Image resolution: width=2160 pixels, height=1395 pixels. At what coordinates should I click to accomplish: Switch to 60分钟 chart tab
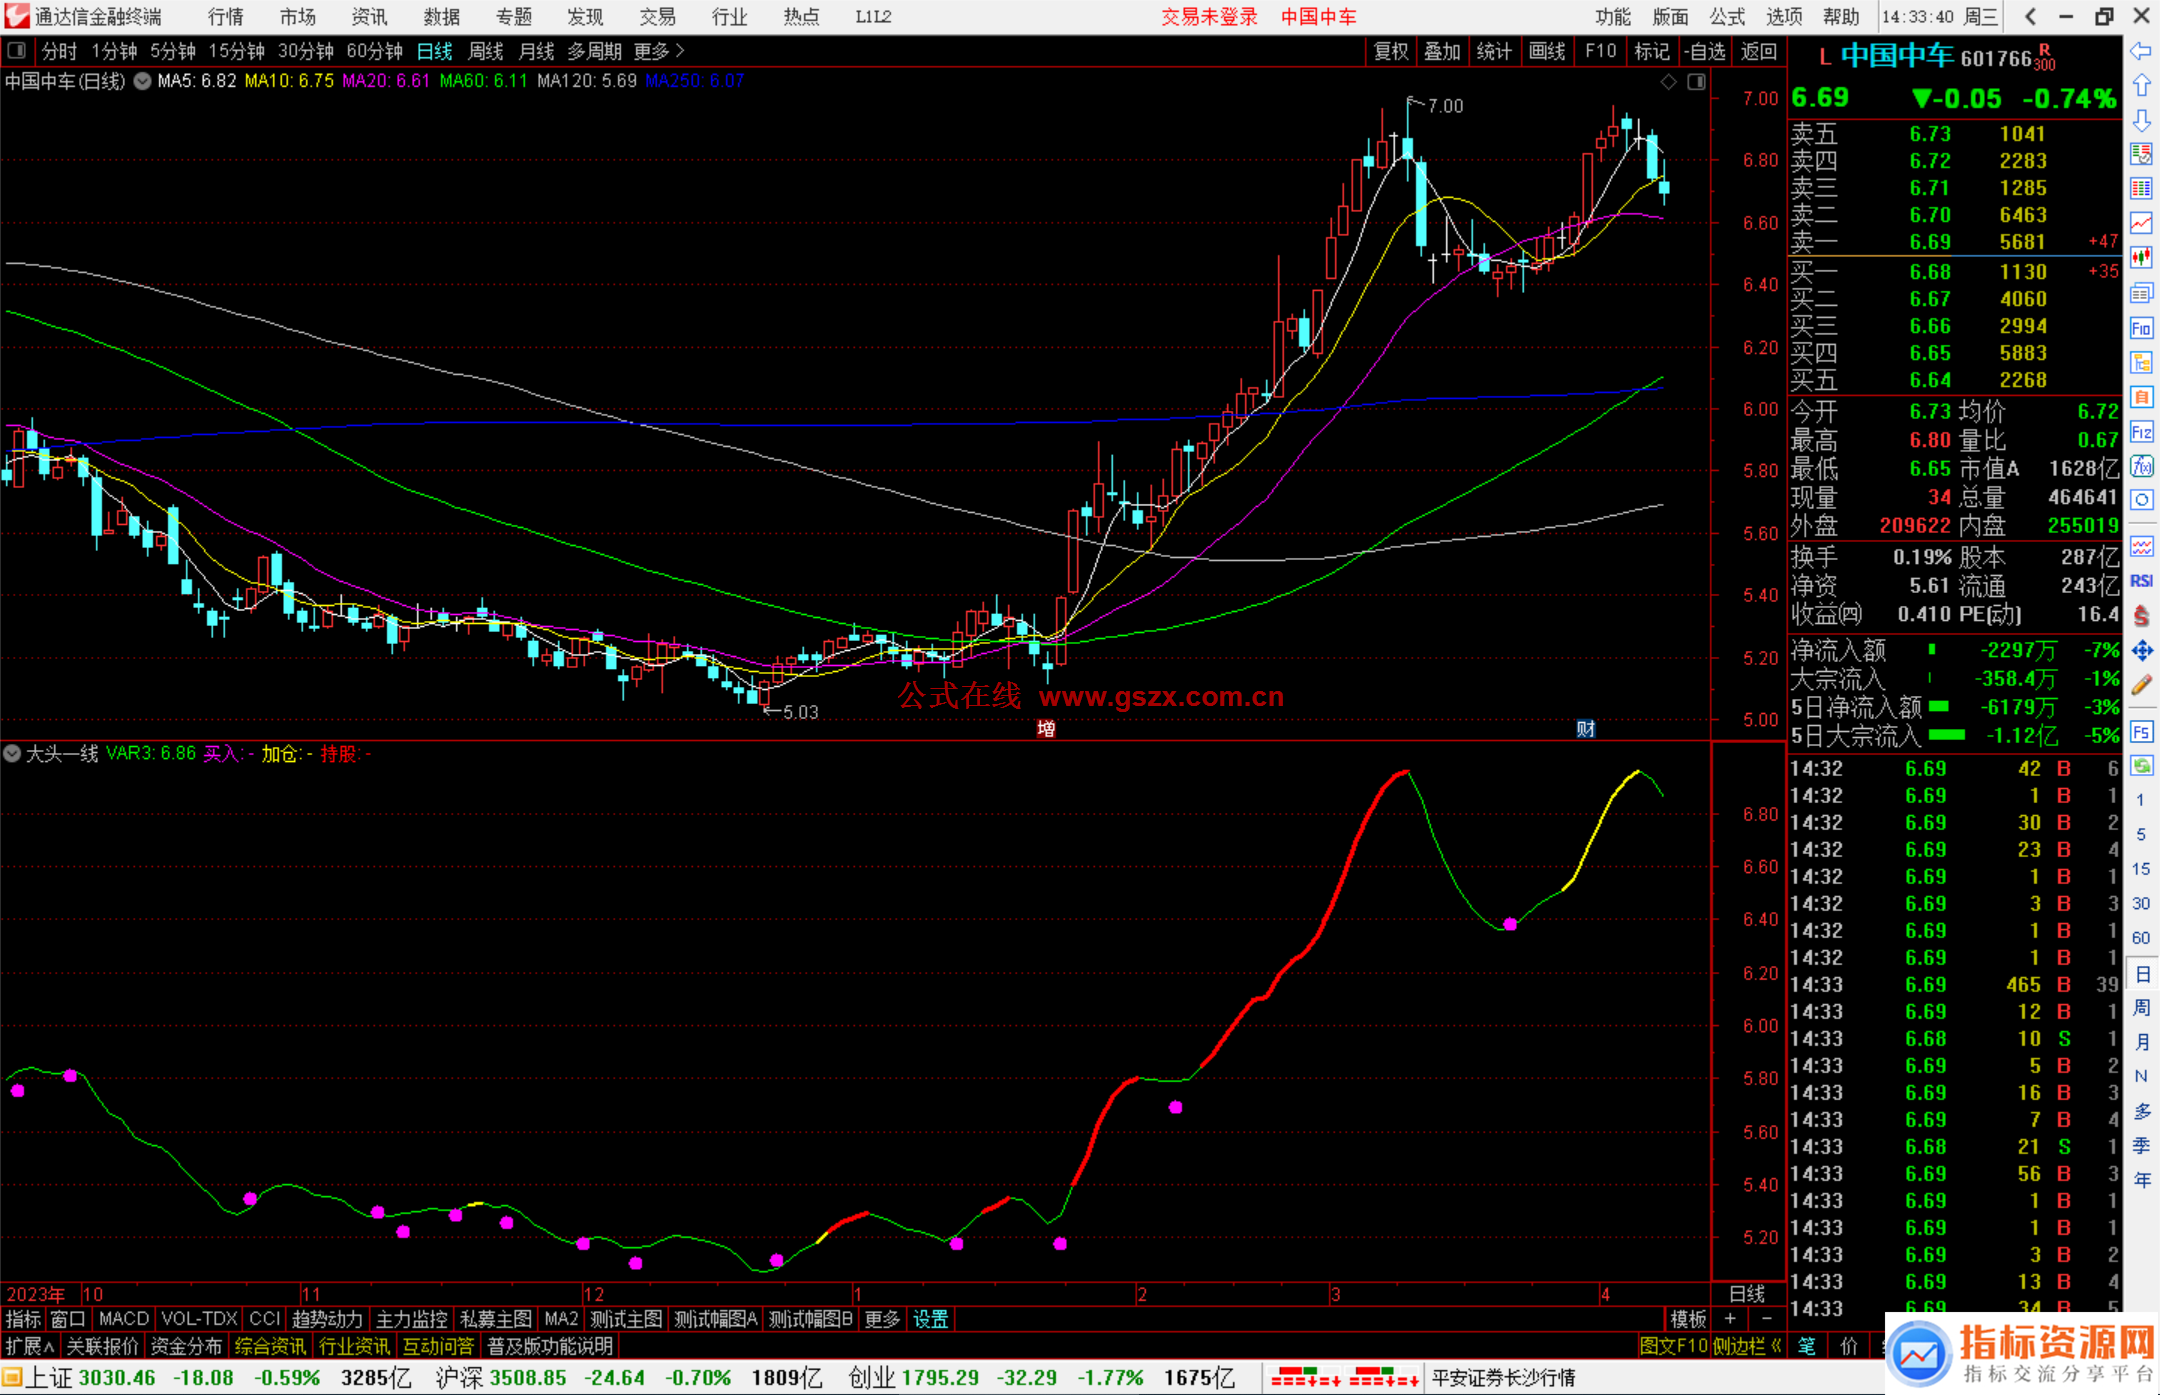point(374,51)
